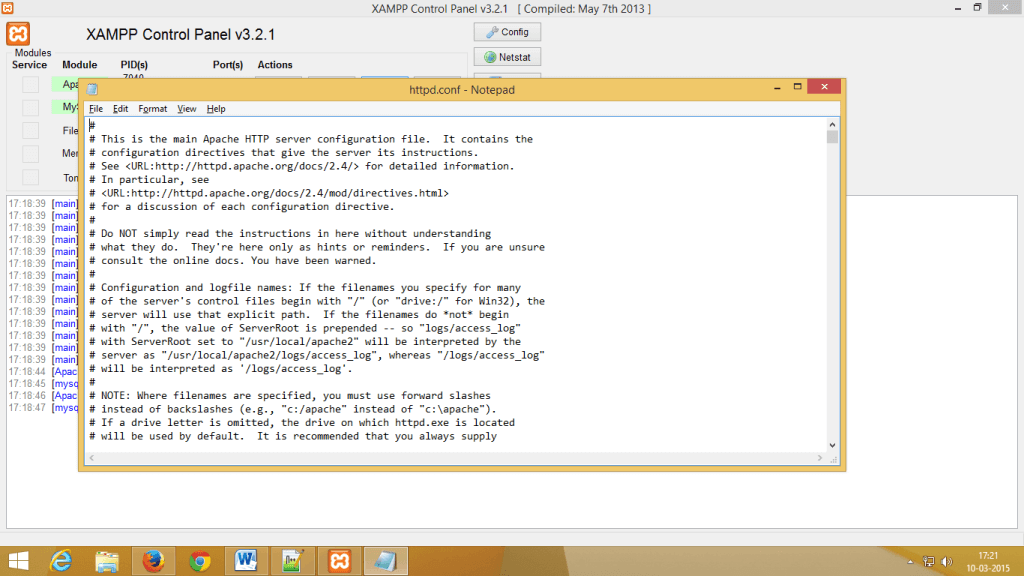Click Notepad horizontal scrollbar left arrow
Screen dimensions: 1024x576
click(x=91, y=458)
